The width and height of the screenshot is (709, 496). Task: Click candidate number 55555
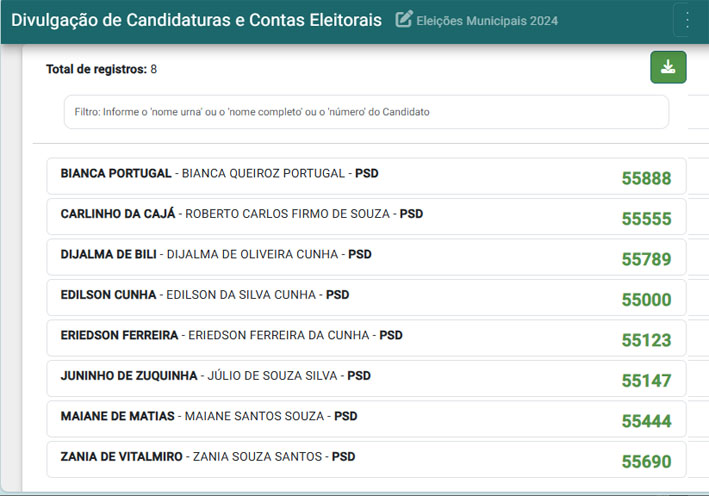[x=646, y=219]
